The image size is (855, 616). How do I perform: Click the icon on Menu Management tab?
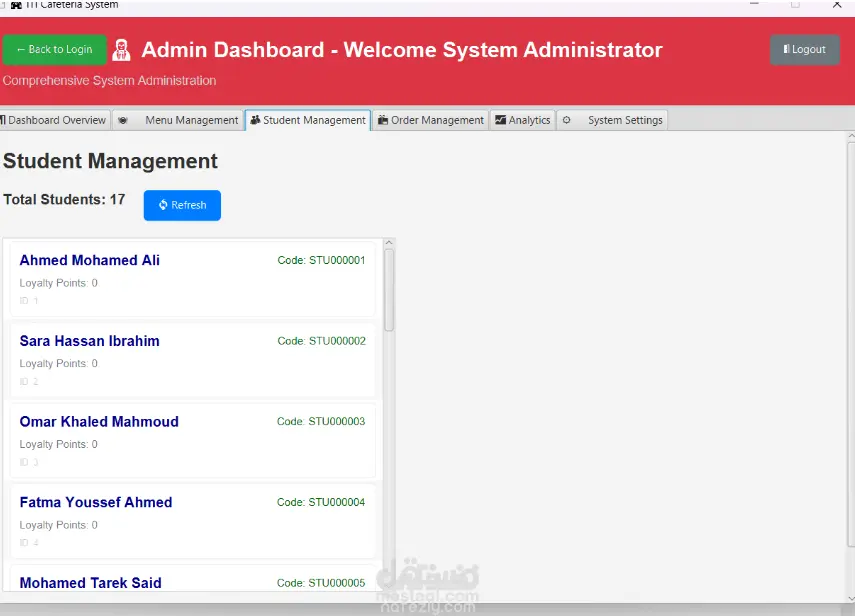(x=123, y=120)
